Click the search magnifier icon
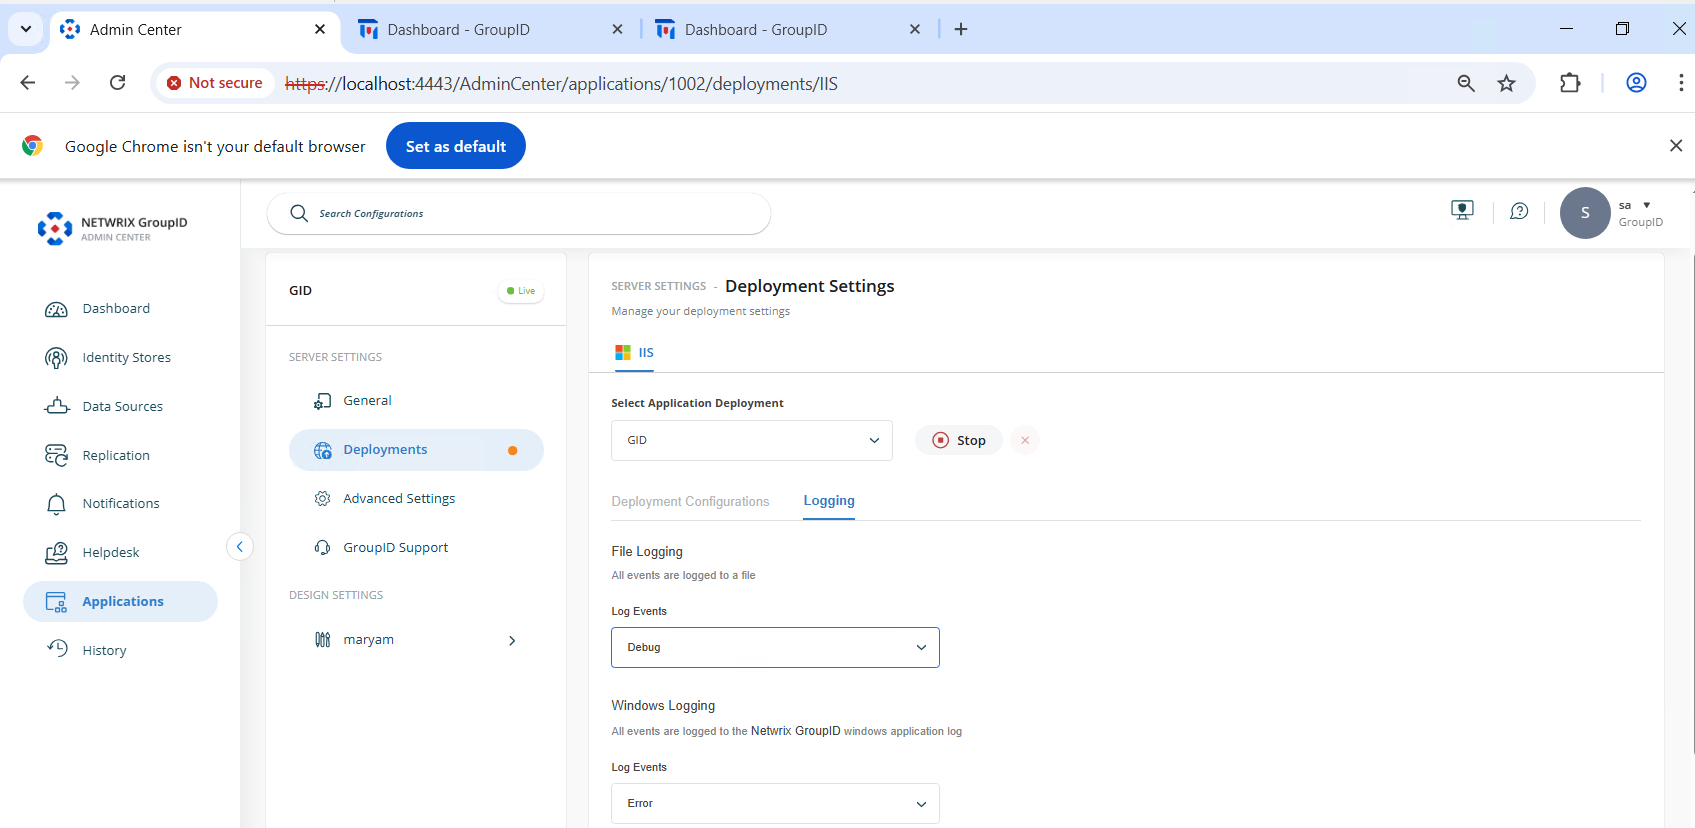 298,214
